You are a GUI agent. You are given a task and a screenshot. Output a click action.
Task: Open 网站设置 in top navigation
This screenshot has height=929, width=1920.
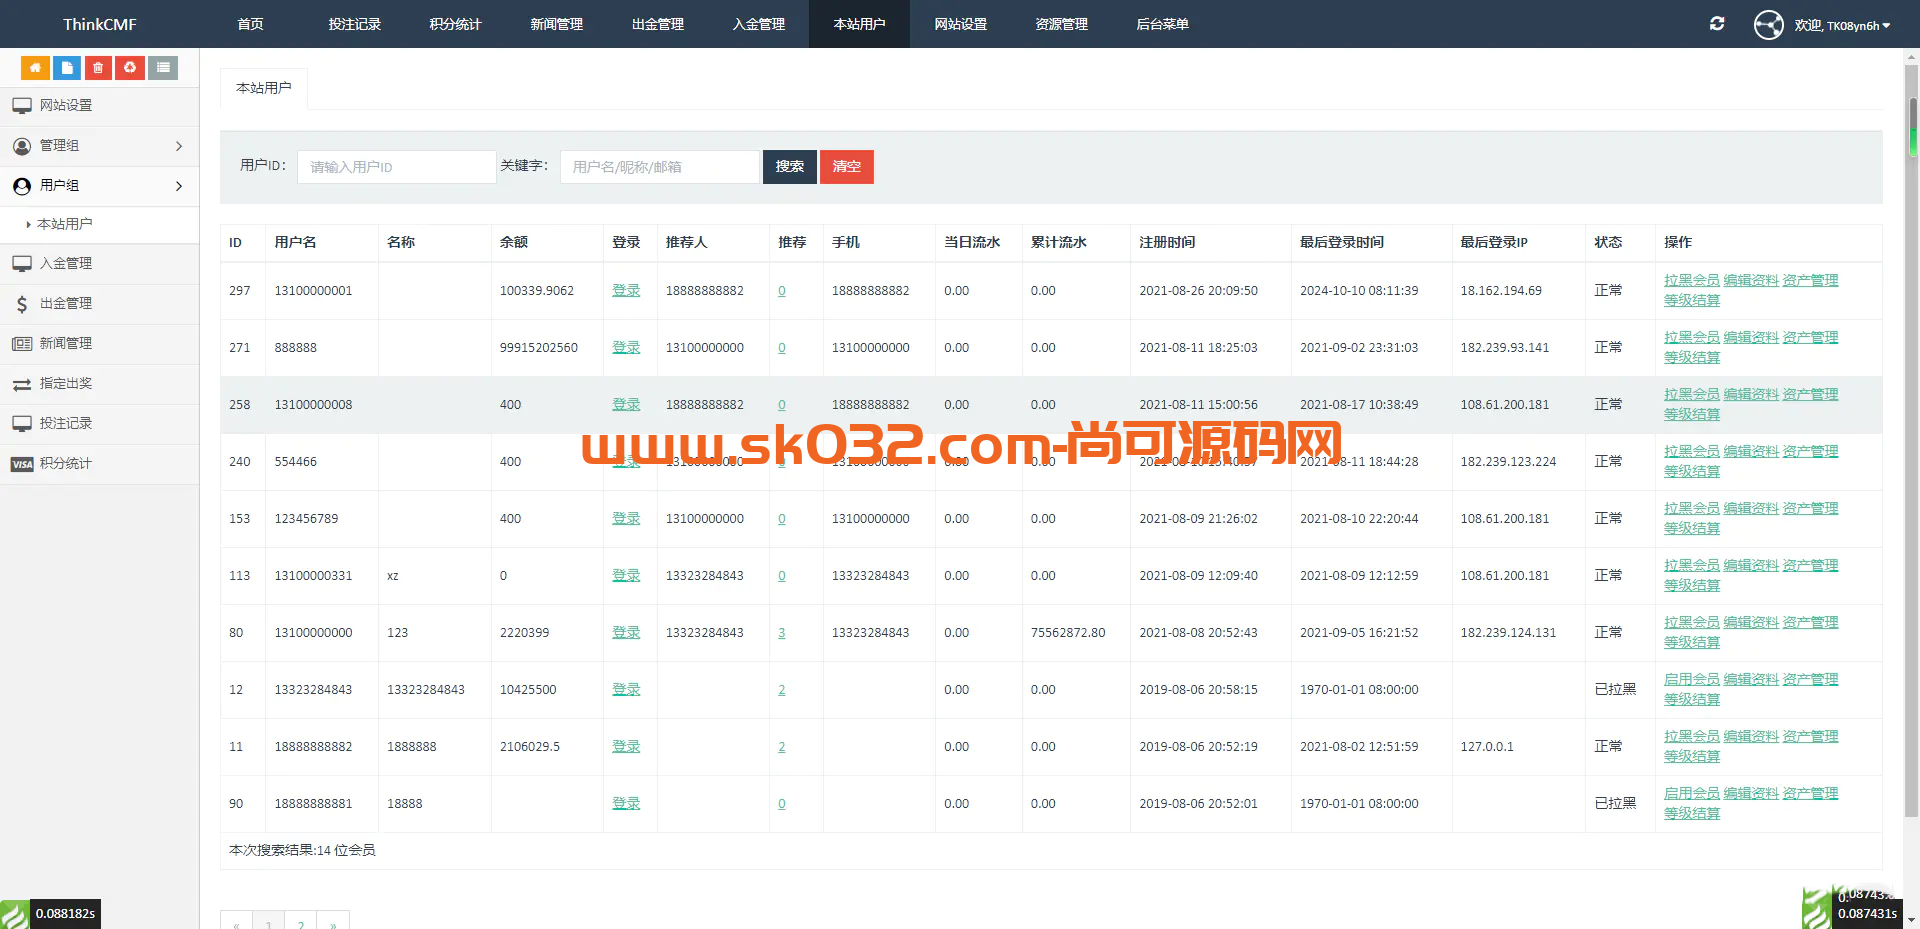coord(961,24)
